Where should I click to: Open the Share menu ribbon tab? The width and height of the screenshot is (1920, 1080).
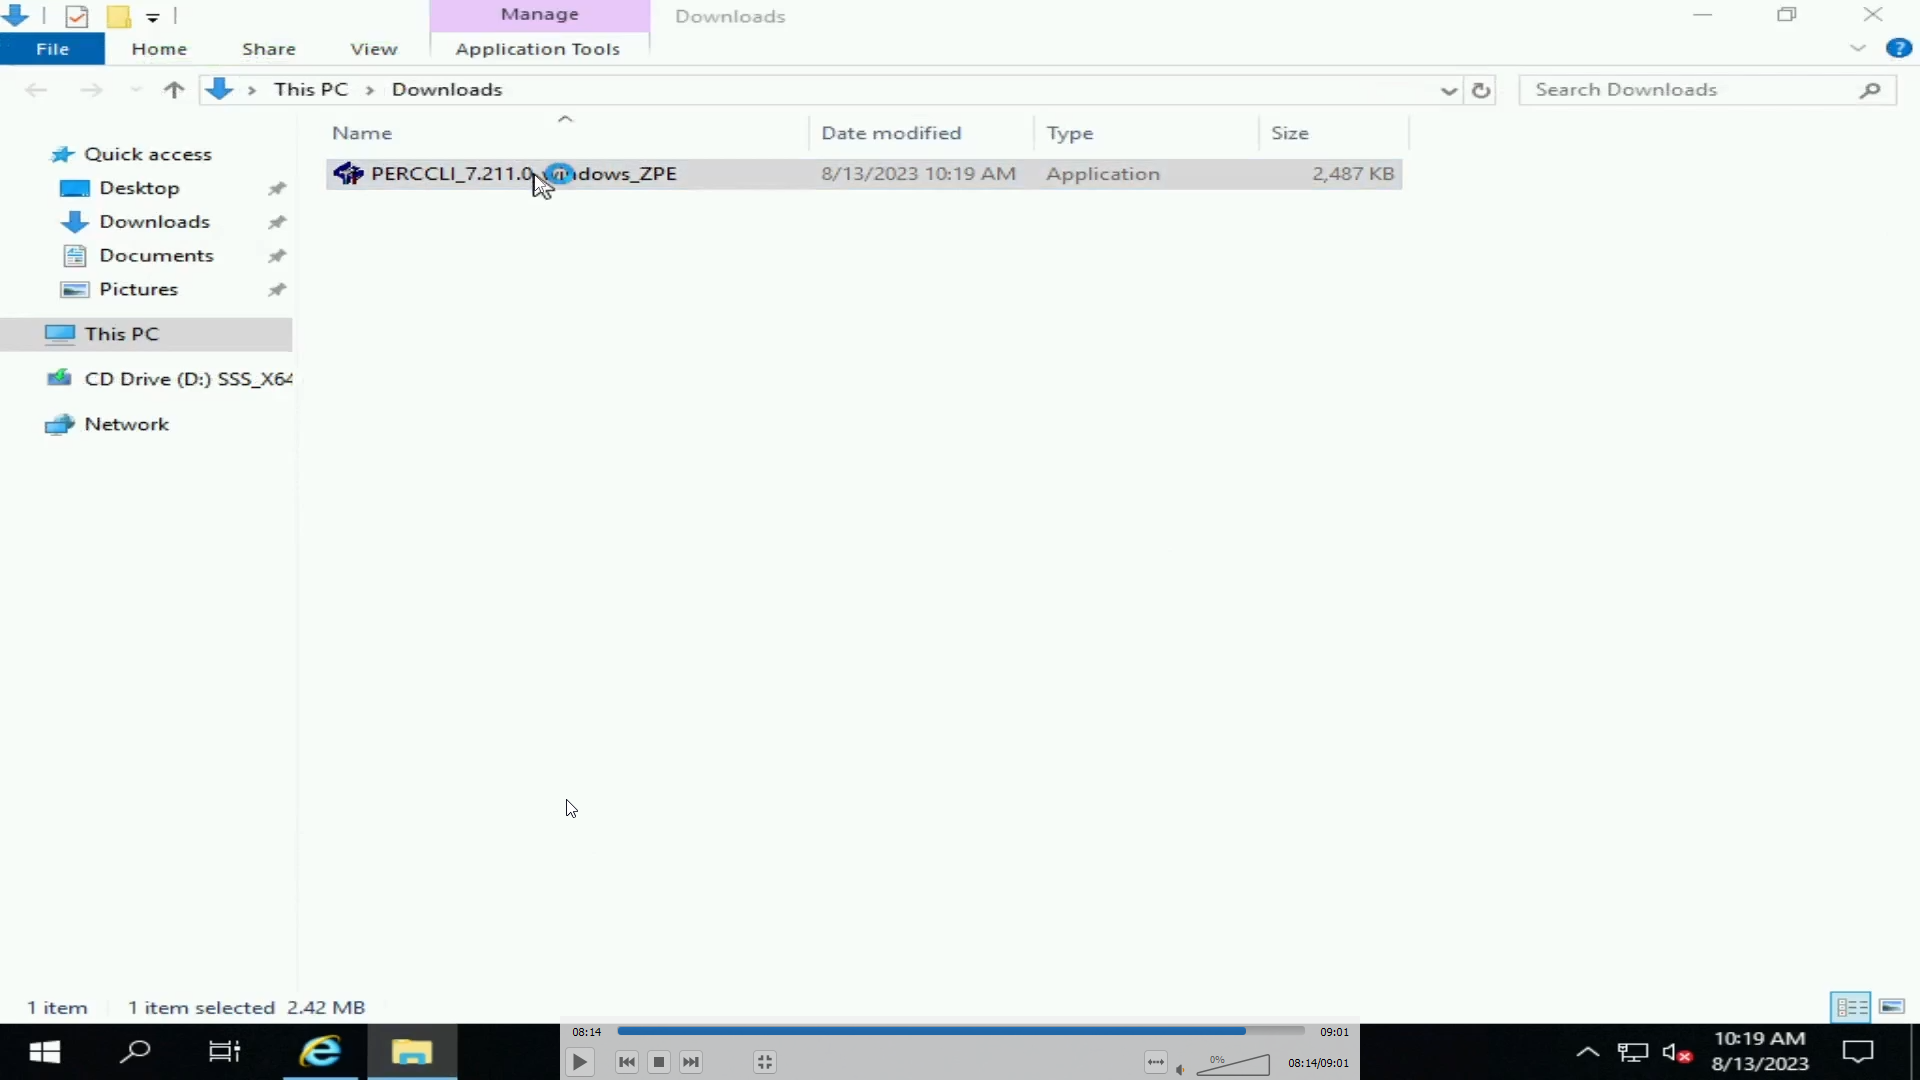(x=269, y=49)
